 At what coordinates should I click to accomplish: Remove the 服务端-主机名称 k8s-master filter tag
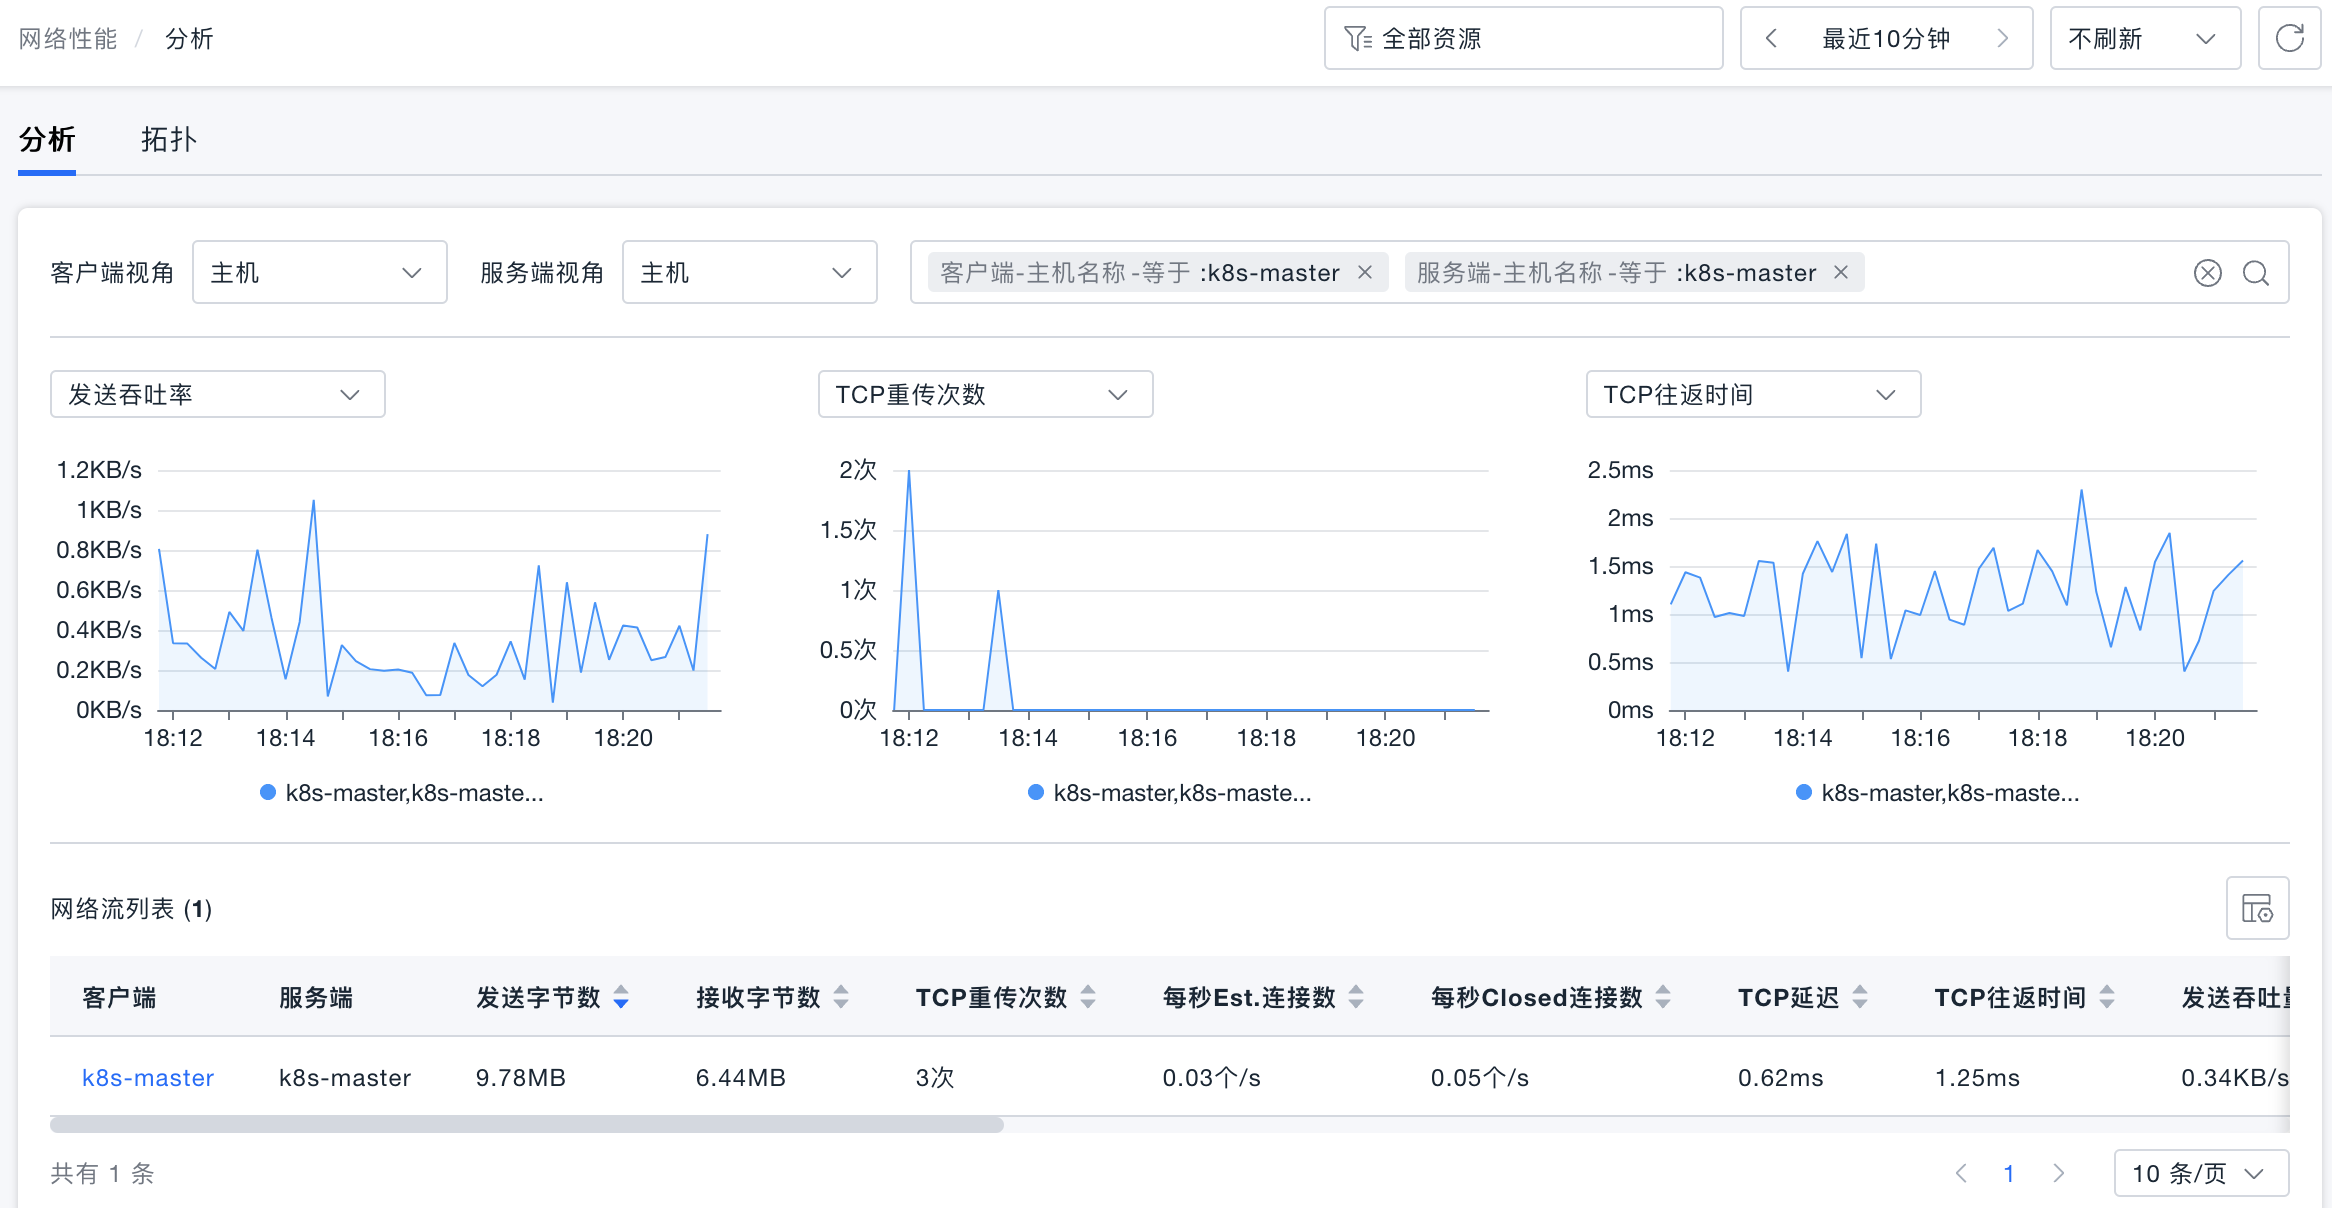(x=1840, y=272)
